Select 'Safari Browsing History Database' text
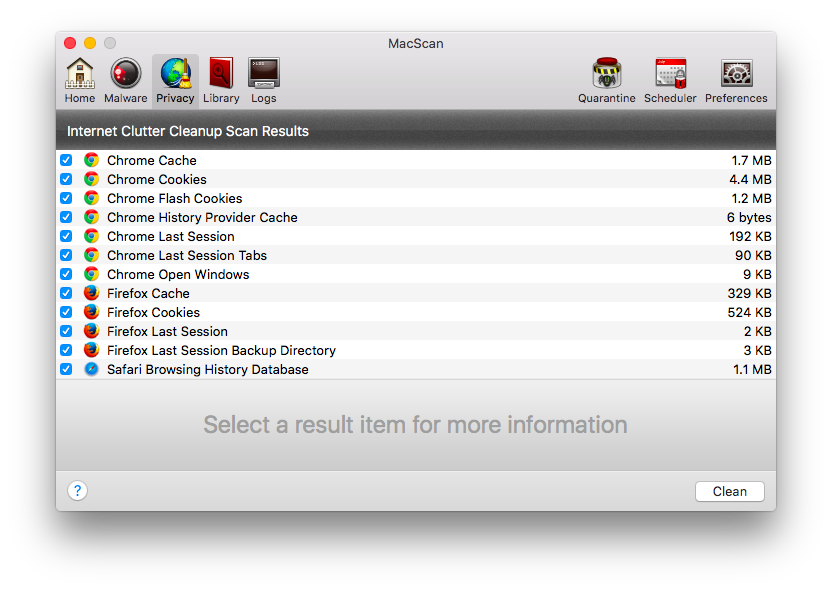 207,369
